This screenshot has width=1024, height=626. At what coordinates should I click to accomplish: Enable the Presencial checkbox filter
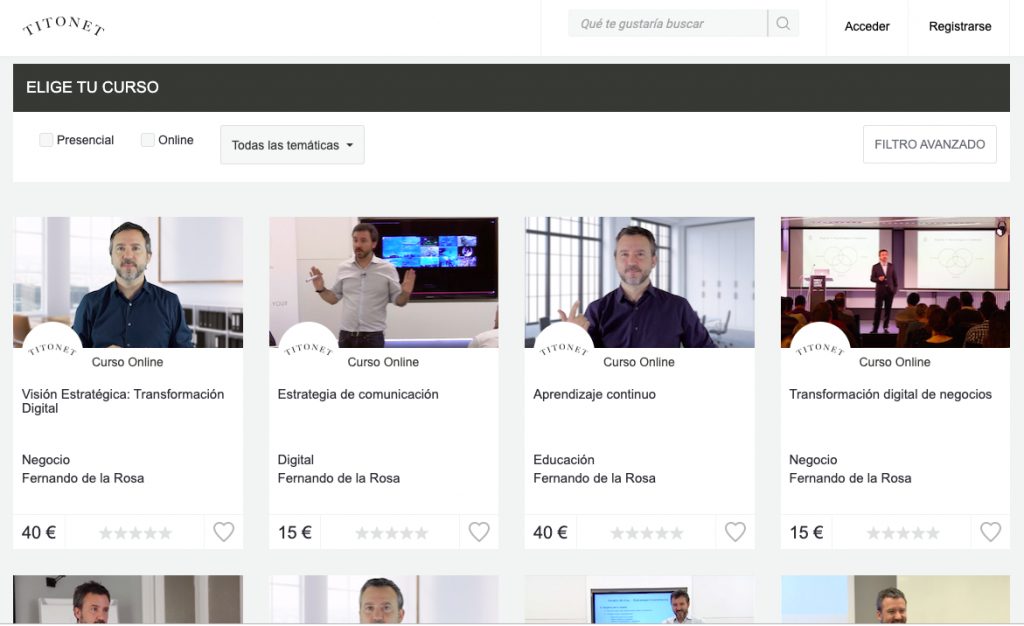click(x=46, y=140)
